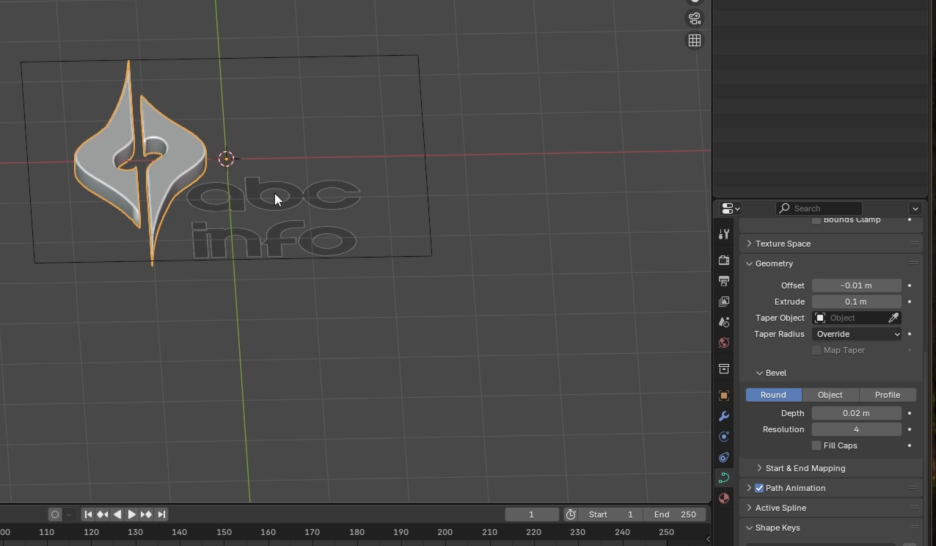Select Object bevel mode
Image resolution: width=936 pixels, height=546 pixels.
tap(830, 395)
